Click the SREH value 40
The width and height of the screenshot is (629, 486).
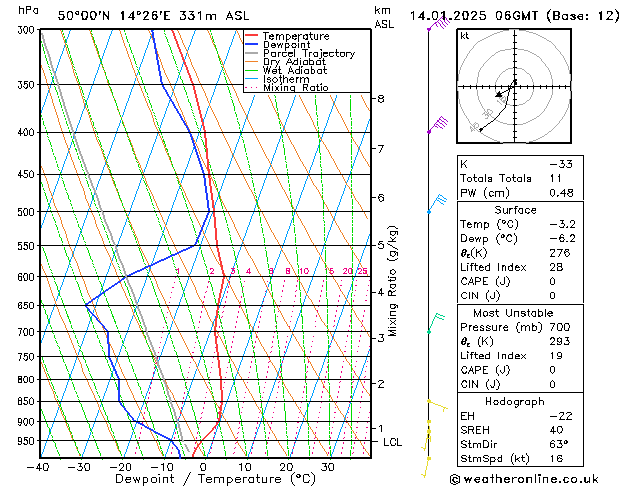(x=556, y=430)
